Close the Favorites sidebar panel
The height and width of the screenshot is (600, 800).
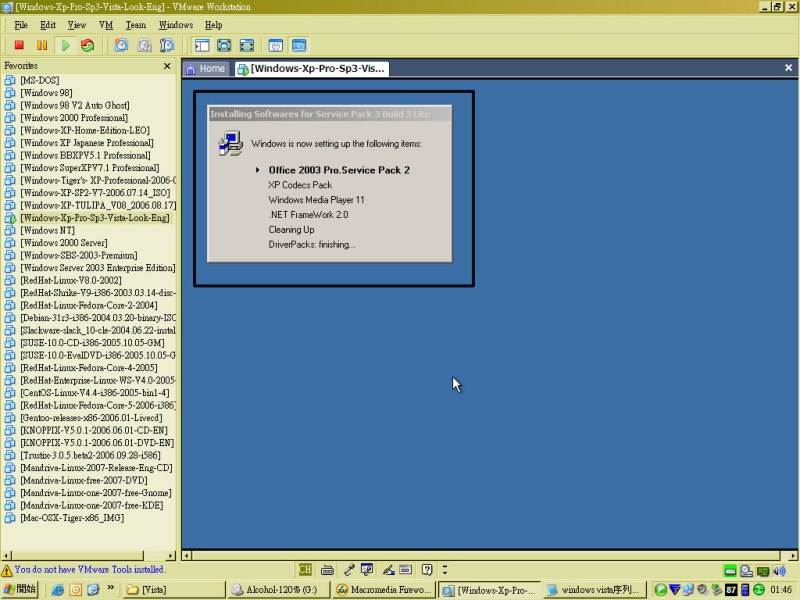(167, 66)
